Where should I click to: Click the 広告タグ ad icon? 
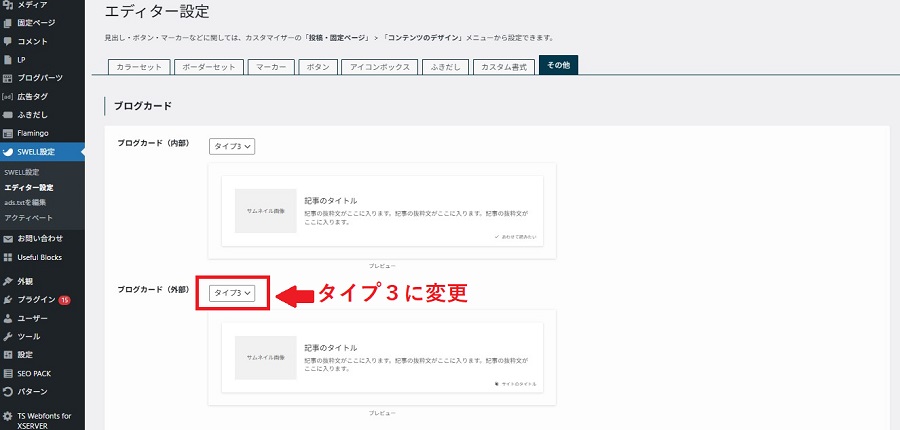pos(7,96)
